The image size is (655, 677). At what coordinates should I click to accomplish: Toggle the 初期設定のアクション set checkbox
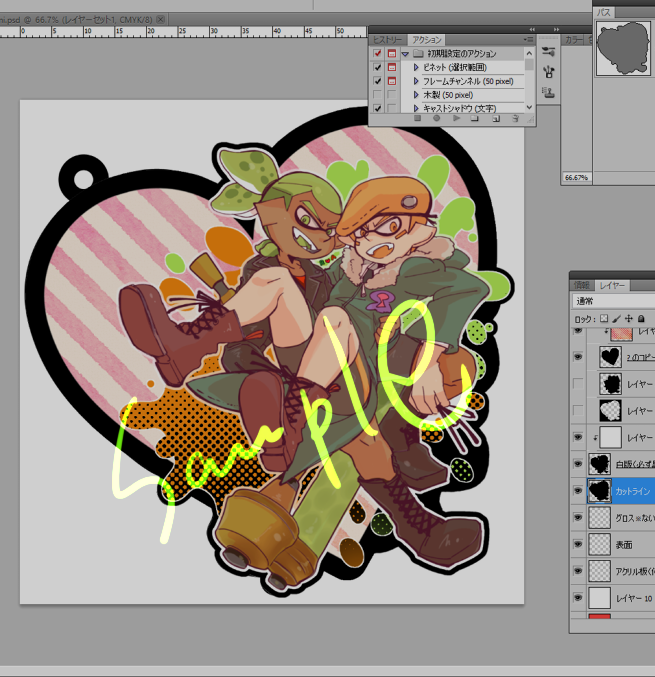pyautogui.click(x=378, y=54)
